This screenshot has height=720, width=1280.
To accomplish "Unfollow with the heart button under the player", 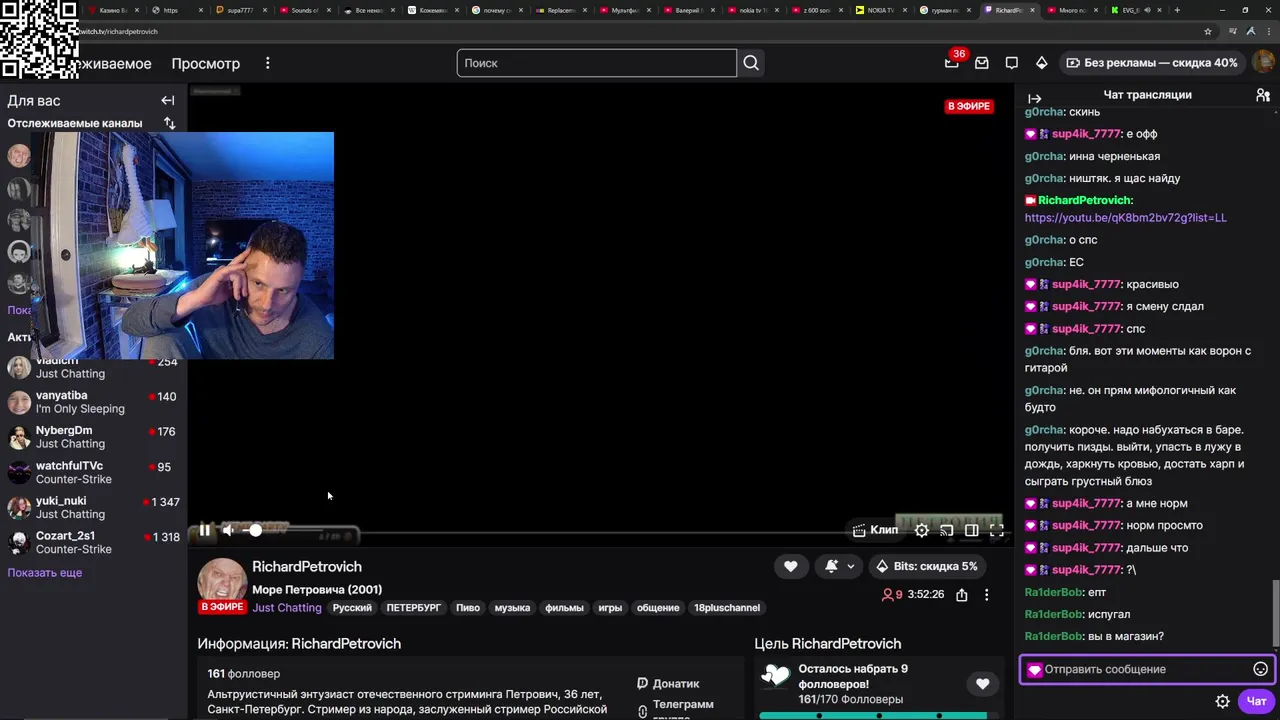I will 790,566.
